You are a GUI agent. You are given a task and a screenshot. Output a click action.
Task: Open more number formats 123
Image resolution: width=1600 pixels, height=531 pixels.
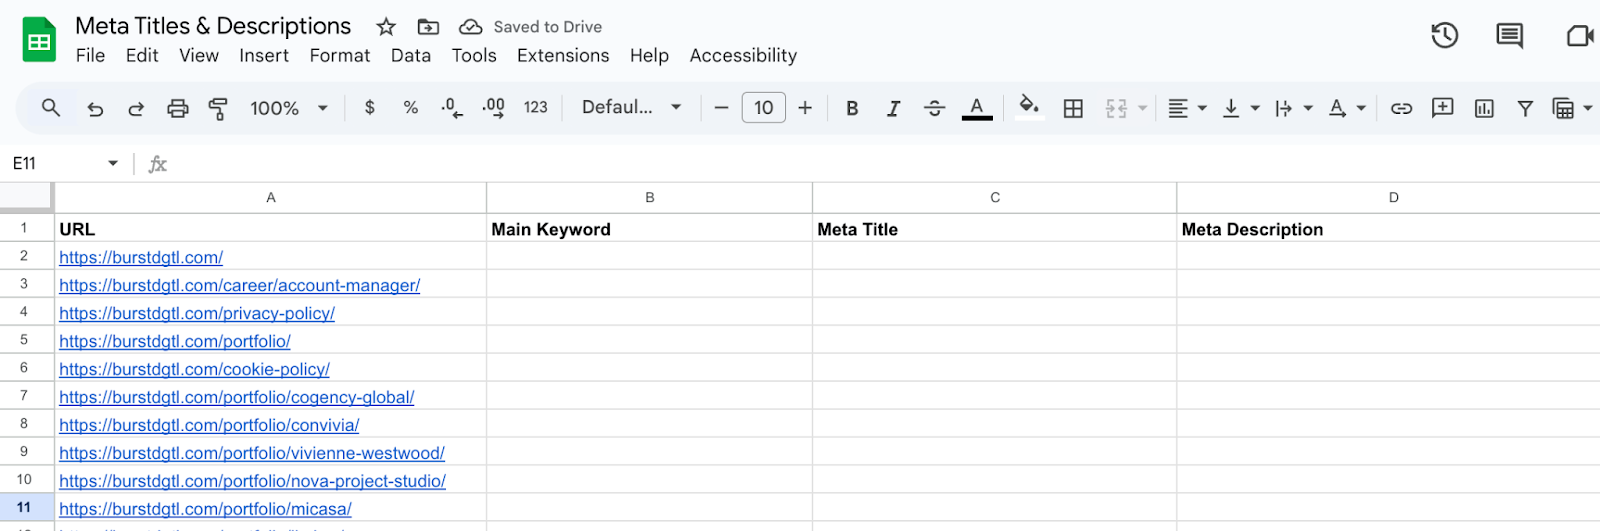[536, 107]
